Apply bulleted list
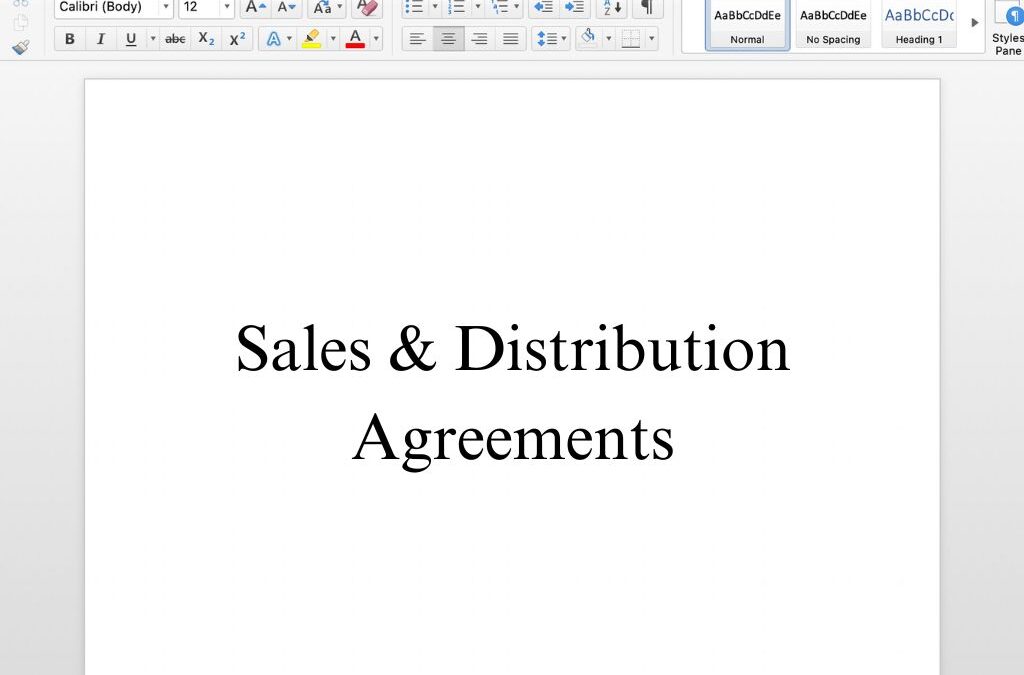This screenshot has height=675, width=1024. pyautogui.click(x=415, y=8)
